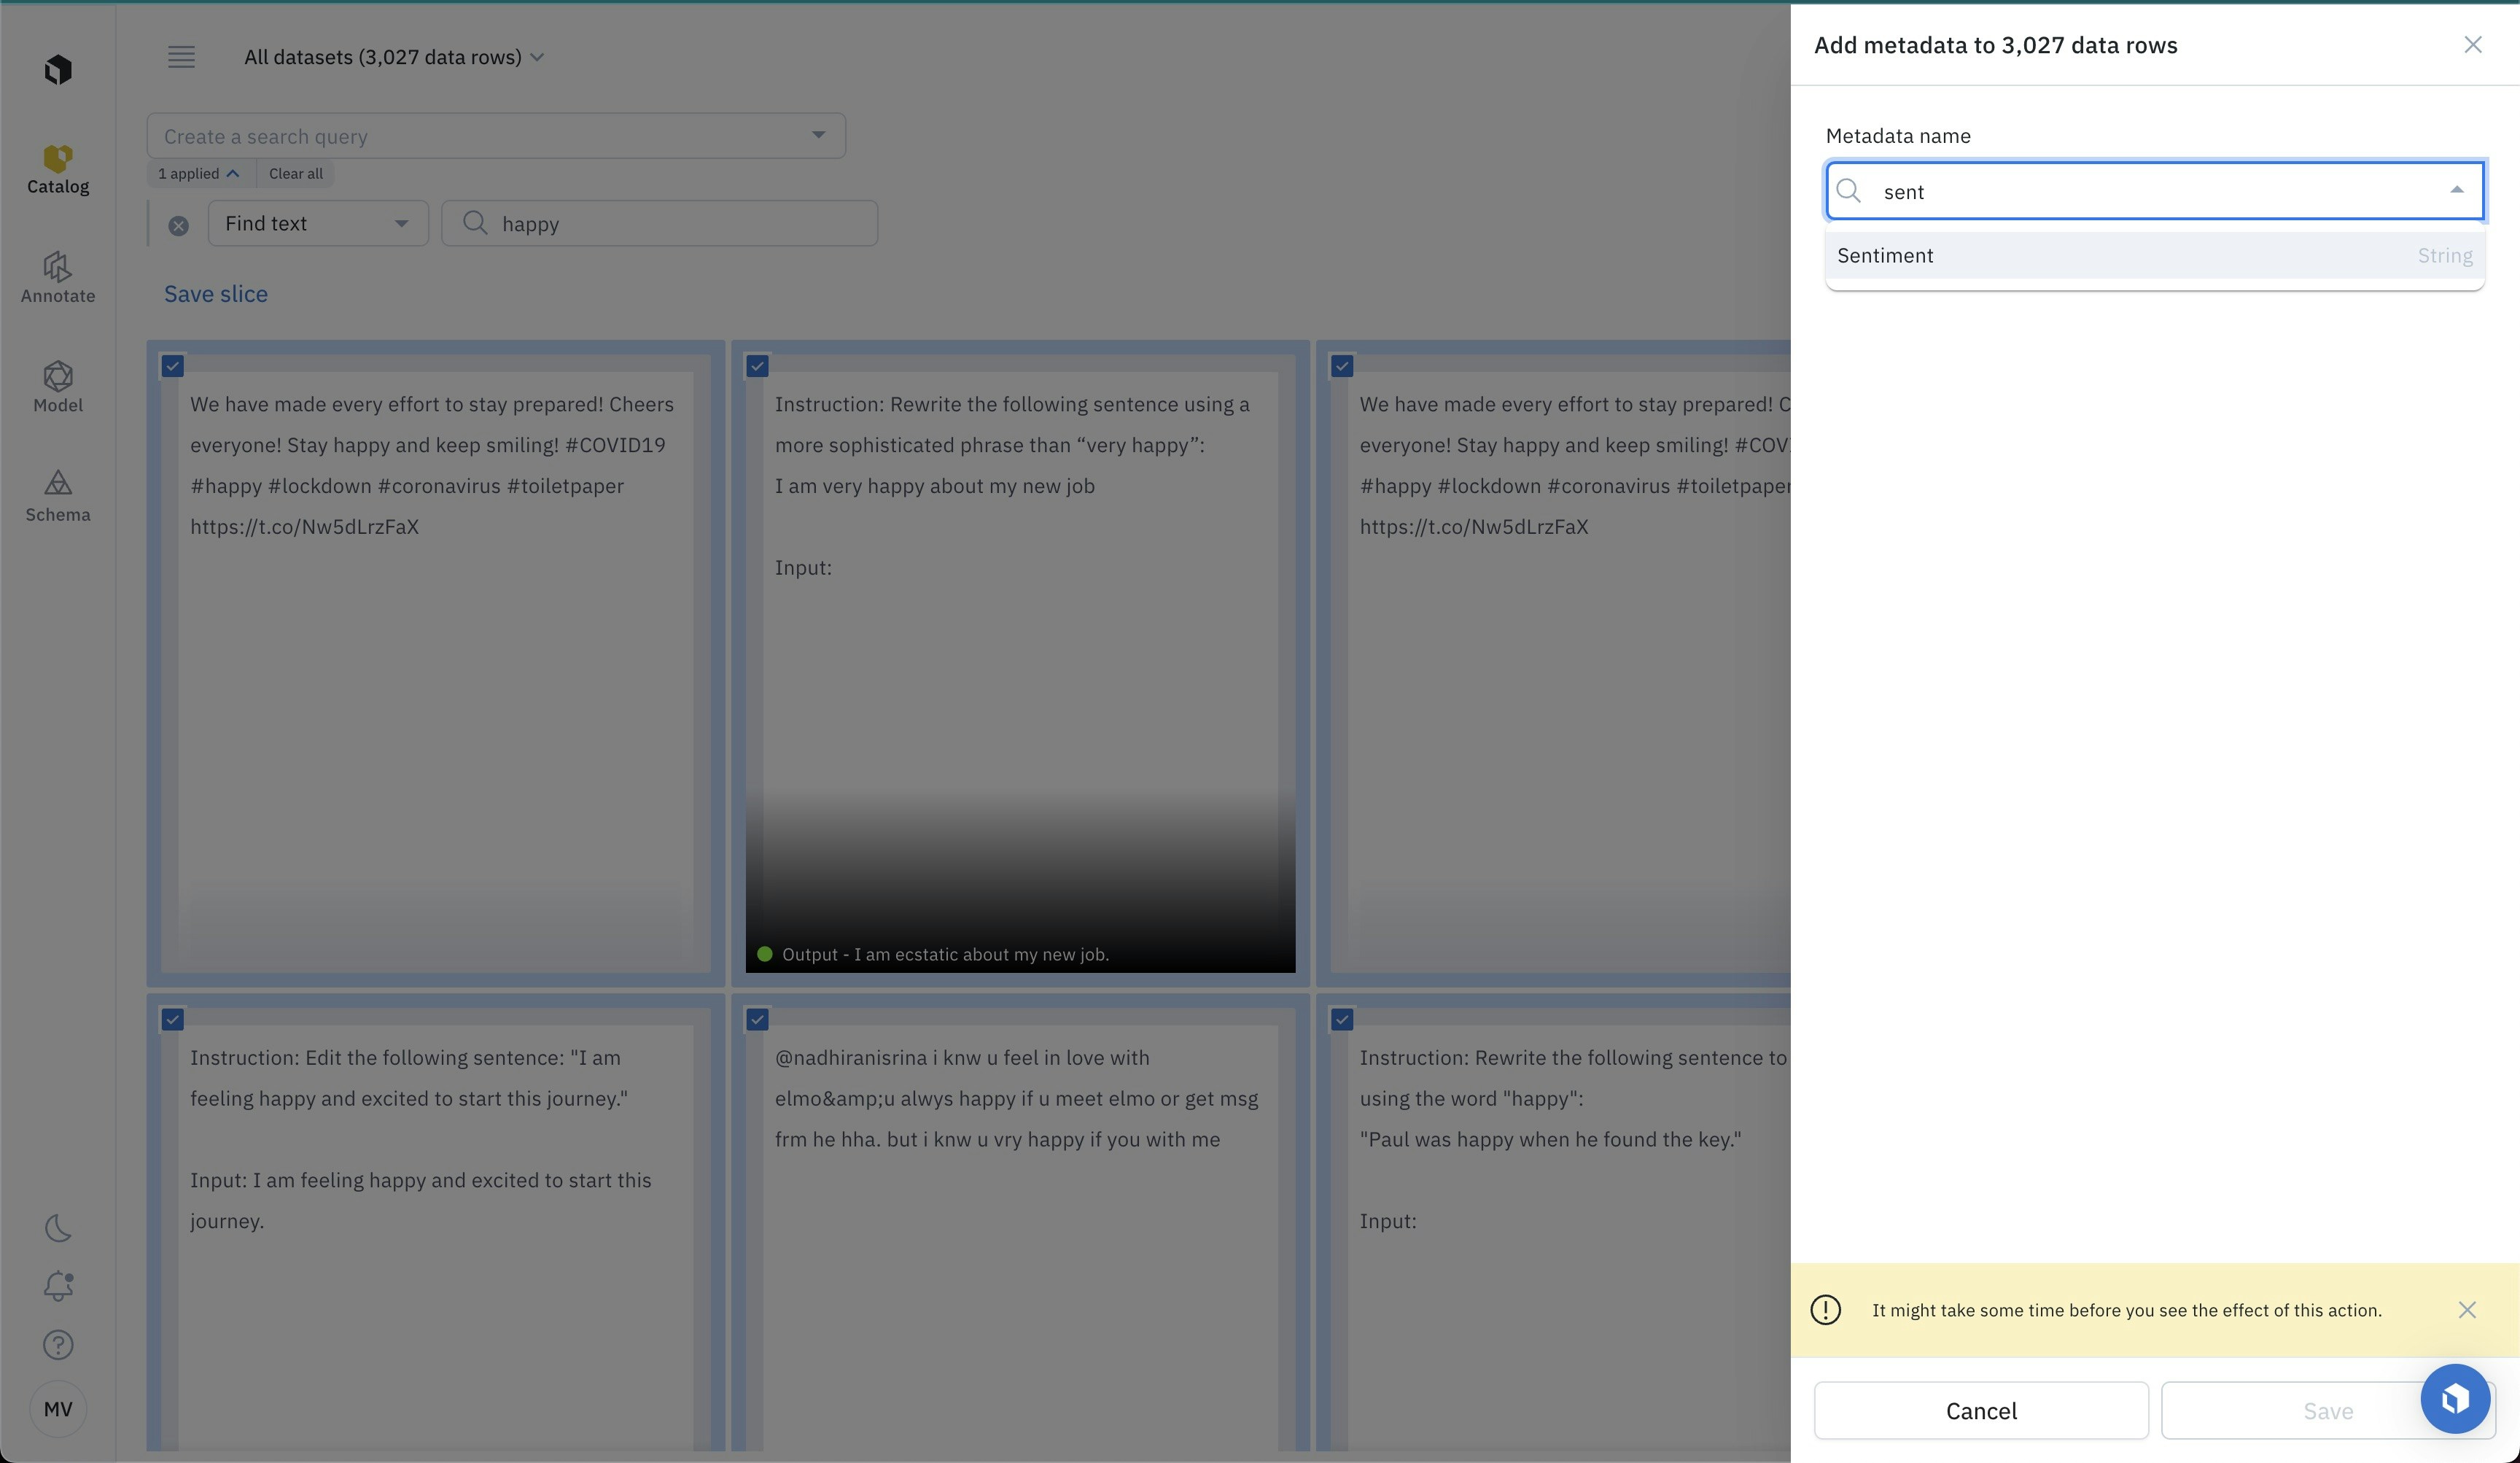Open the hamburger menu icon
The width and height of the screenshot is (2520, 1463).
click(181, 57)
